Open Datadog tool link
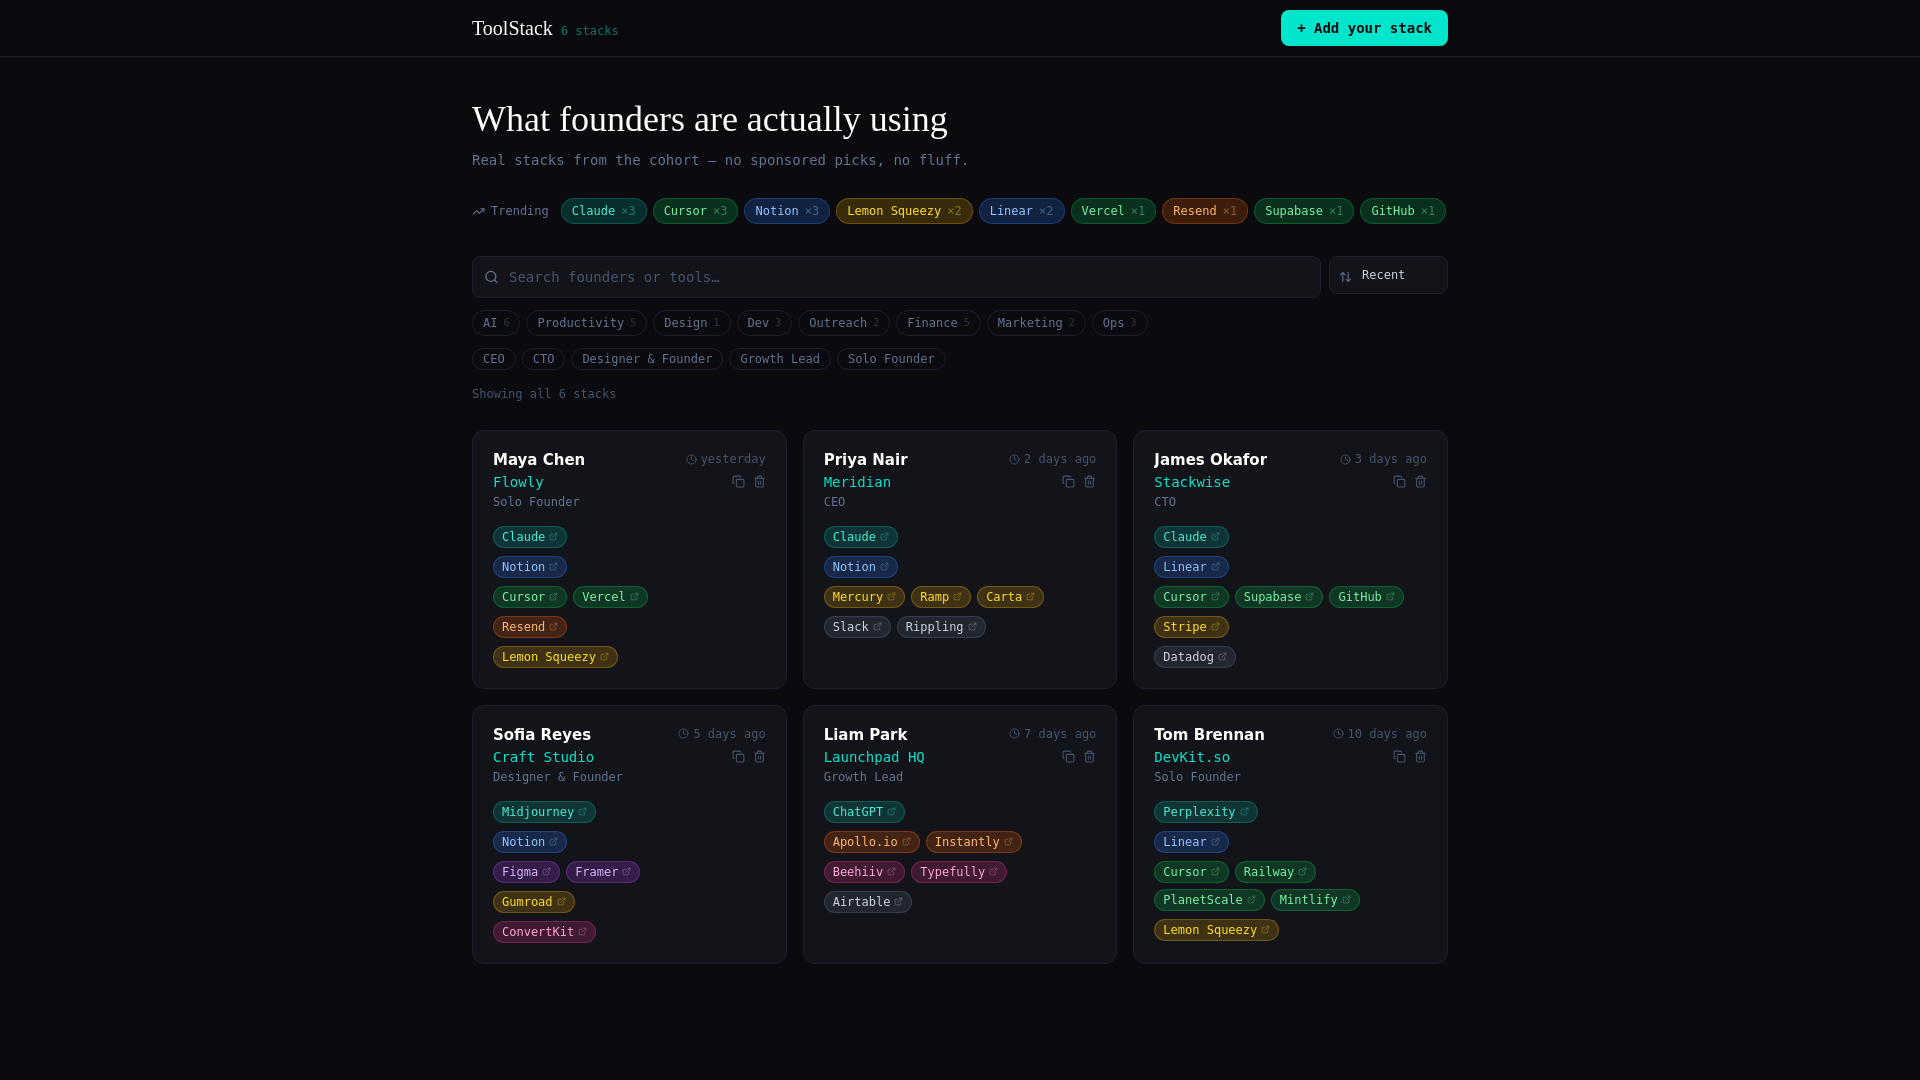This screenshot has height=1080, width=1920. 1195,657
